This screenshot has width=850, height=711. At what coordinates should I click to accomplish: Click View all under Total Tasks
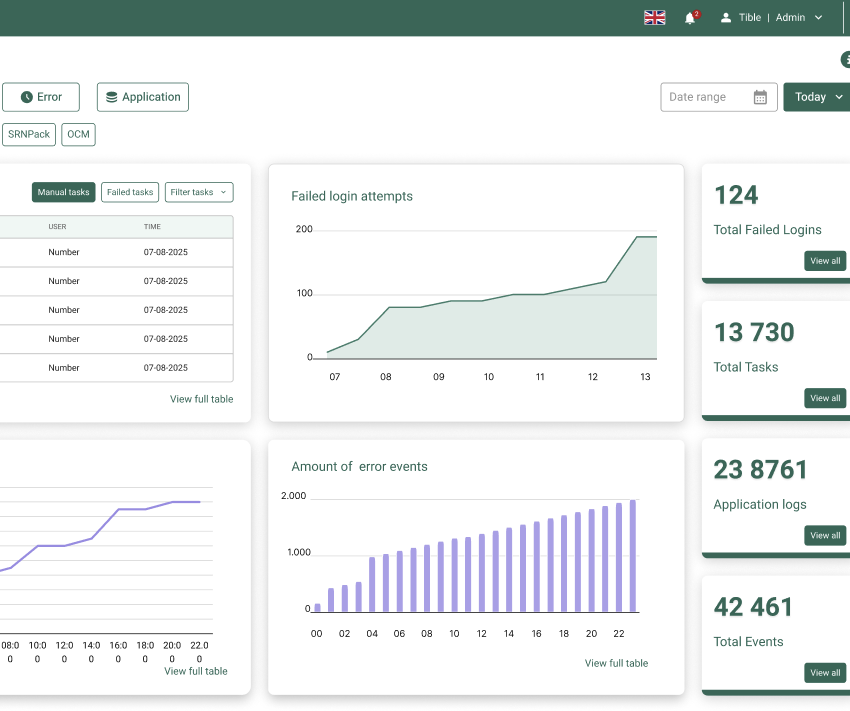tap(825, 398)
